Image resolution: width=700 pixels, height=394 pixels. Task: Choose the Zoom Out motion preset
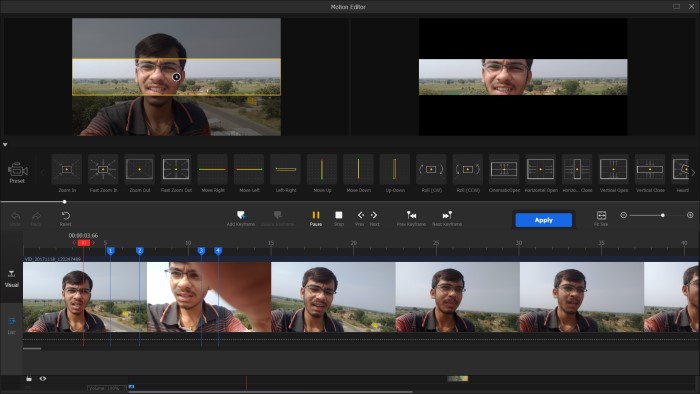coord(140,170)
